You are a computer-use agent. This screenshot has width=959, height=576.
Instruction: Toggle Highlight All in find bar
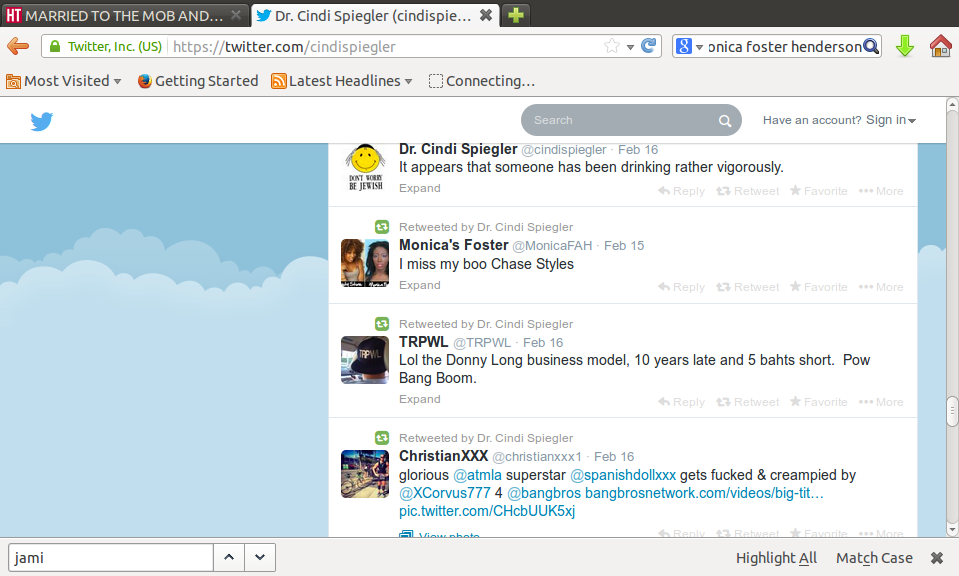coord(776,558)
